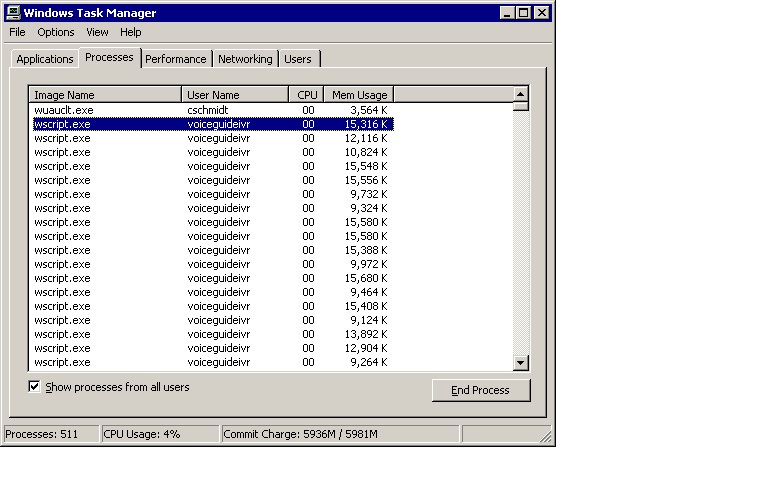Sort by the Image Name column header
The height and width of the screenshot is (480, 768).
(105, 95)
